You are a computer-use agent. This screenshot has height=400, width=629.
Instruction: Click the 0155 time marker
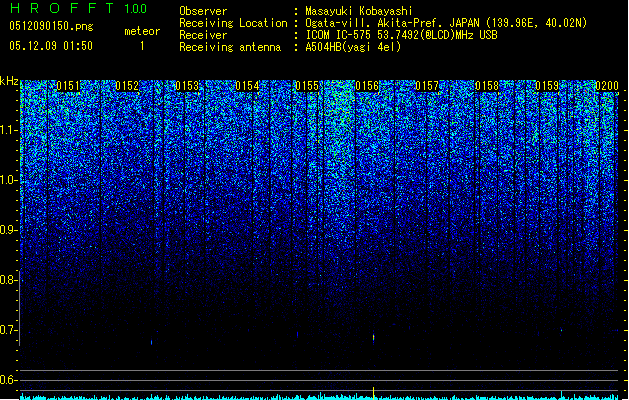point(307,86)
